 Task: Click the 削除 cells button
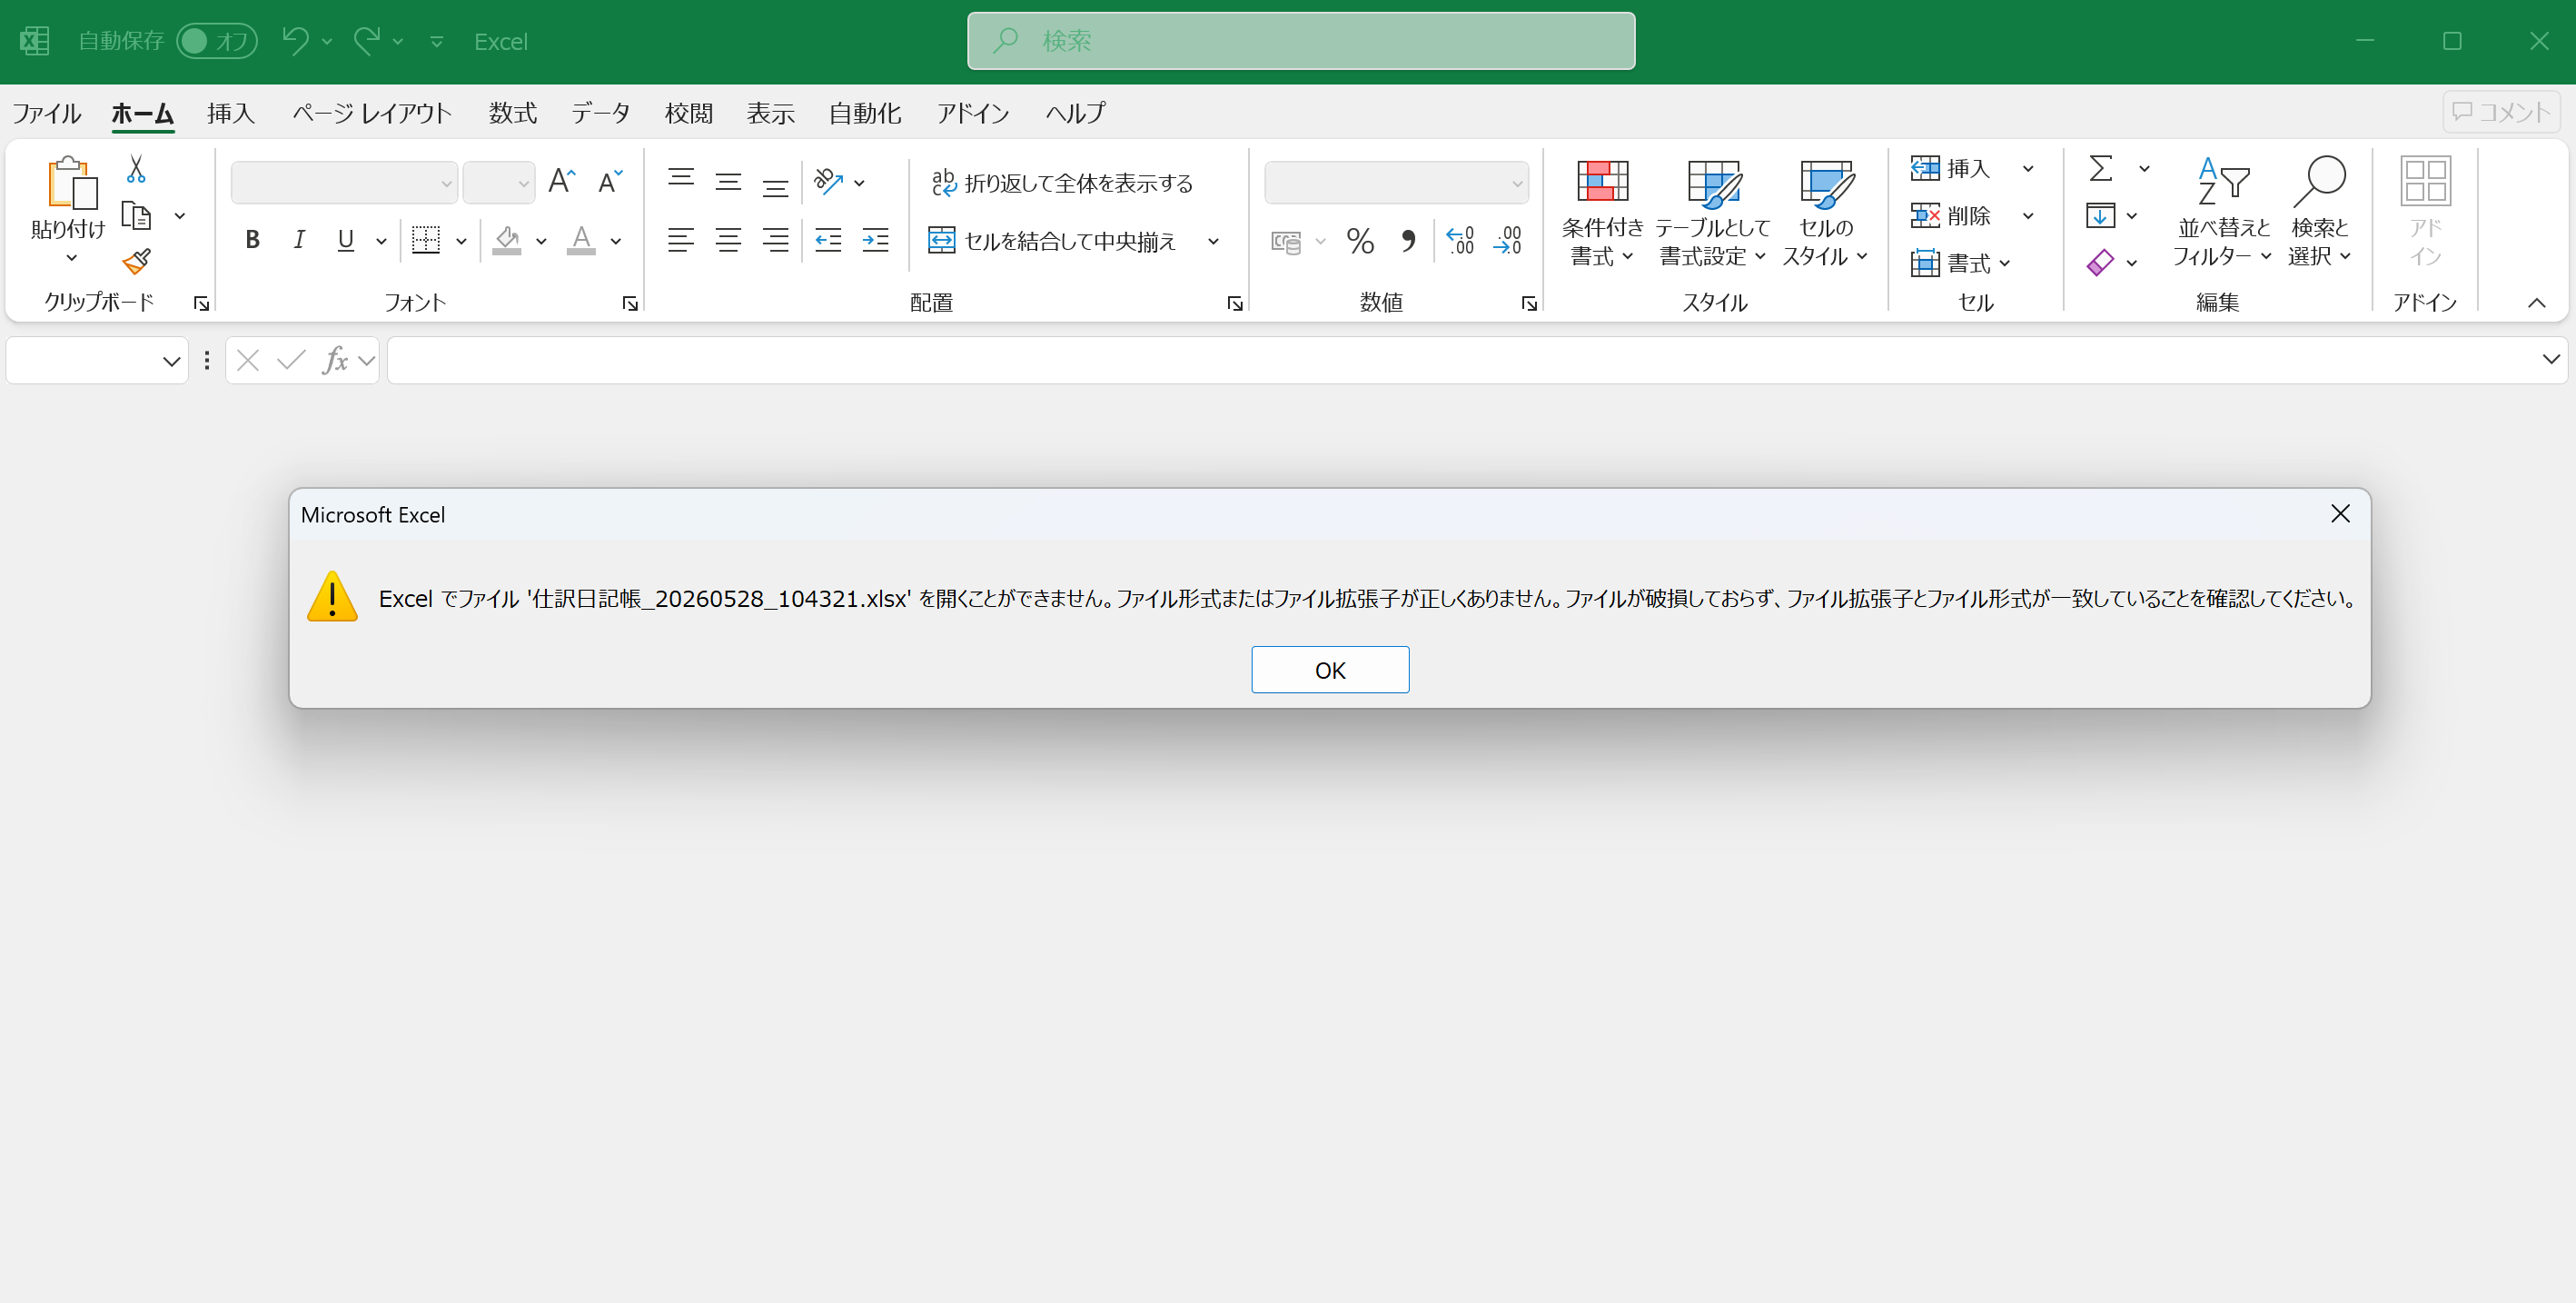coord(1951,216)
